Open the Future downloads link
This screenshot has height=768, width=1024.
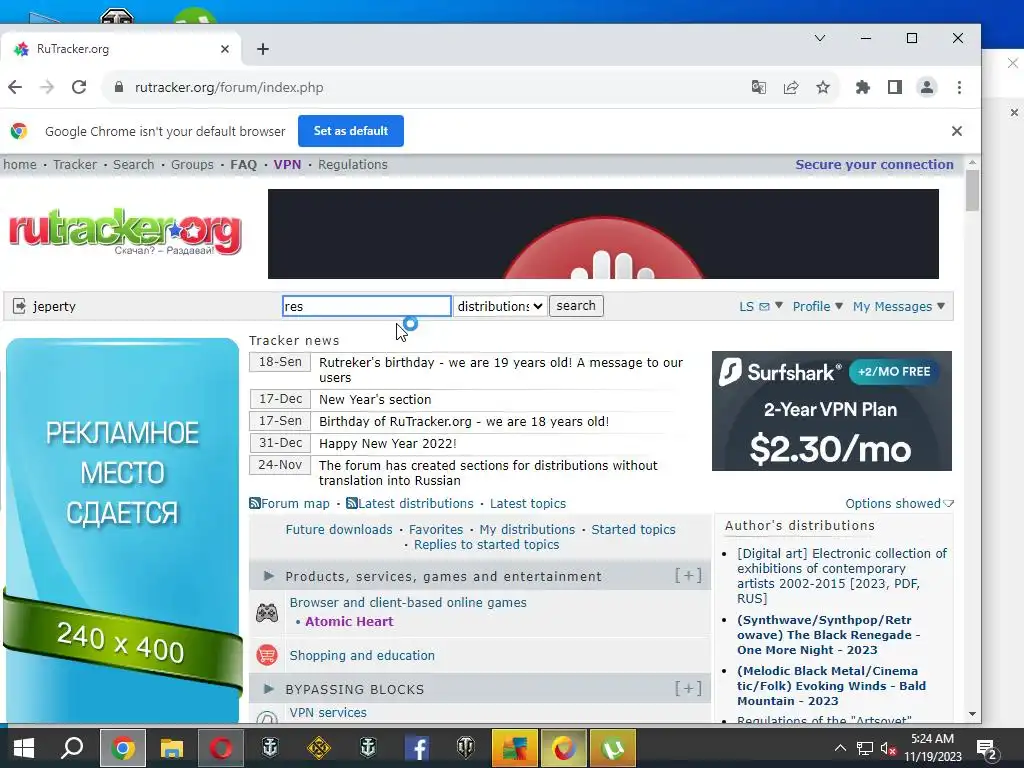[x=339, y=530]
